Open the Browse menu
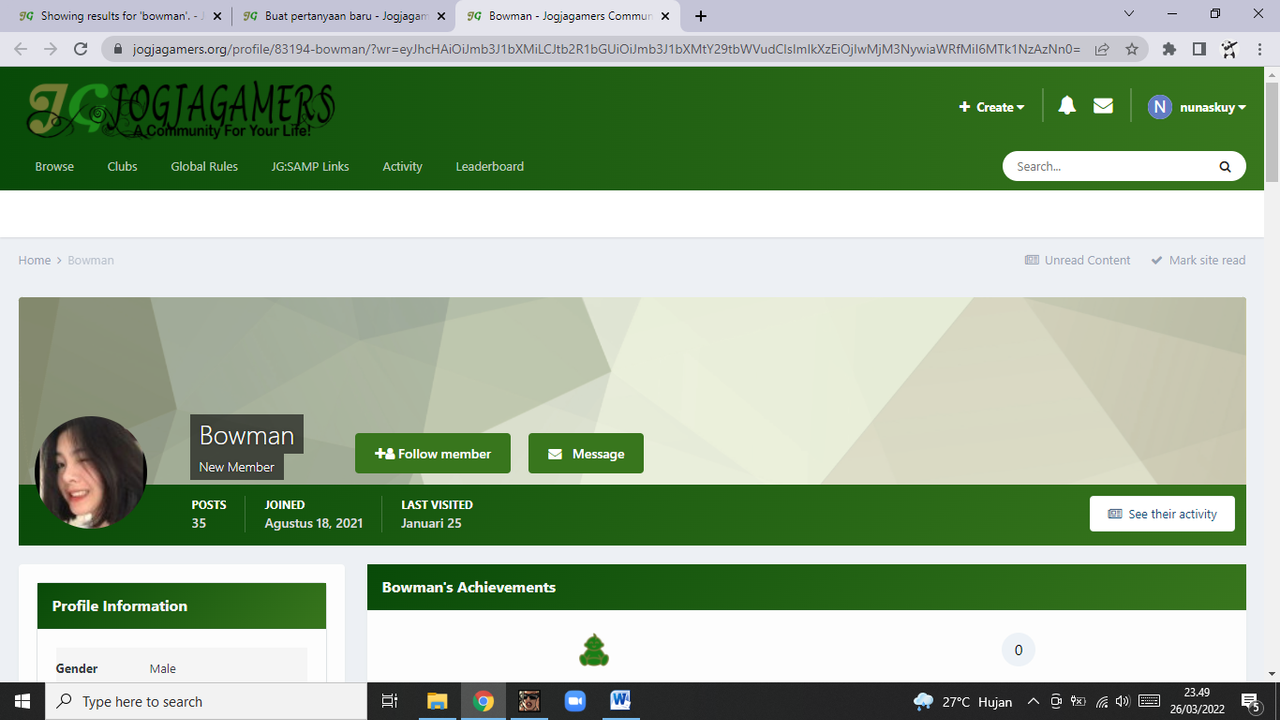This screenshot has width=1280, height=720. (54, 166)
